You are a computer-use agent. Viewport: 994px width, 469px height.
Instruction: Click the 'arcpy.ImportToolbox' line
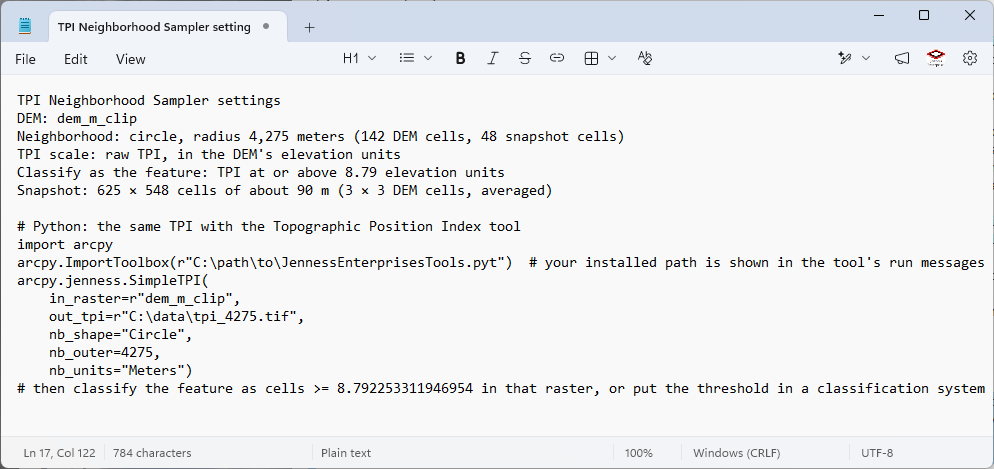click(501, 262)
